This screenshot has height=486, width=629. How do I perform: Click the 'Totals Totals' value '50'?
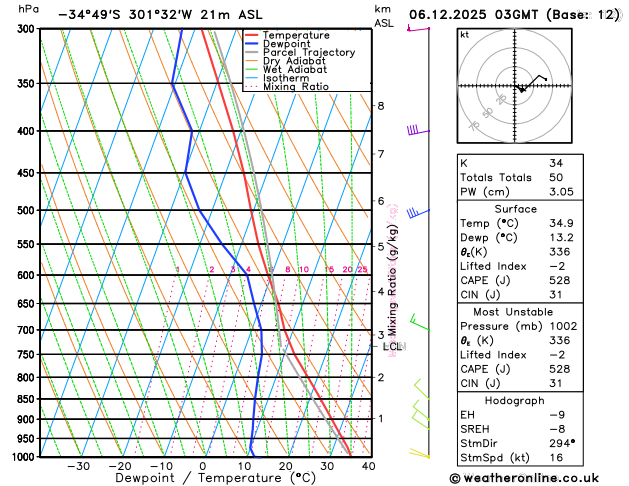pos(556,178)
